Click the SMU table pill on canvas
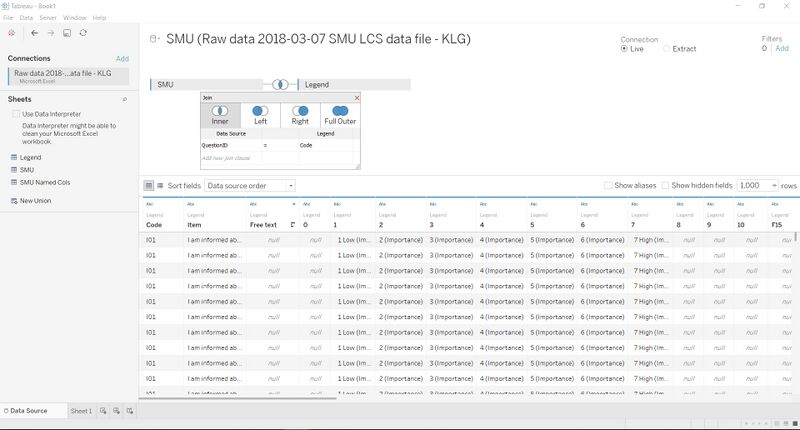This screenshot has height=430, width=800. 207,85
